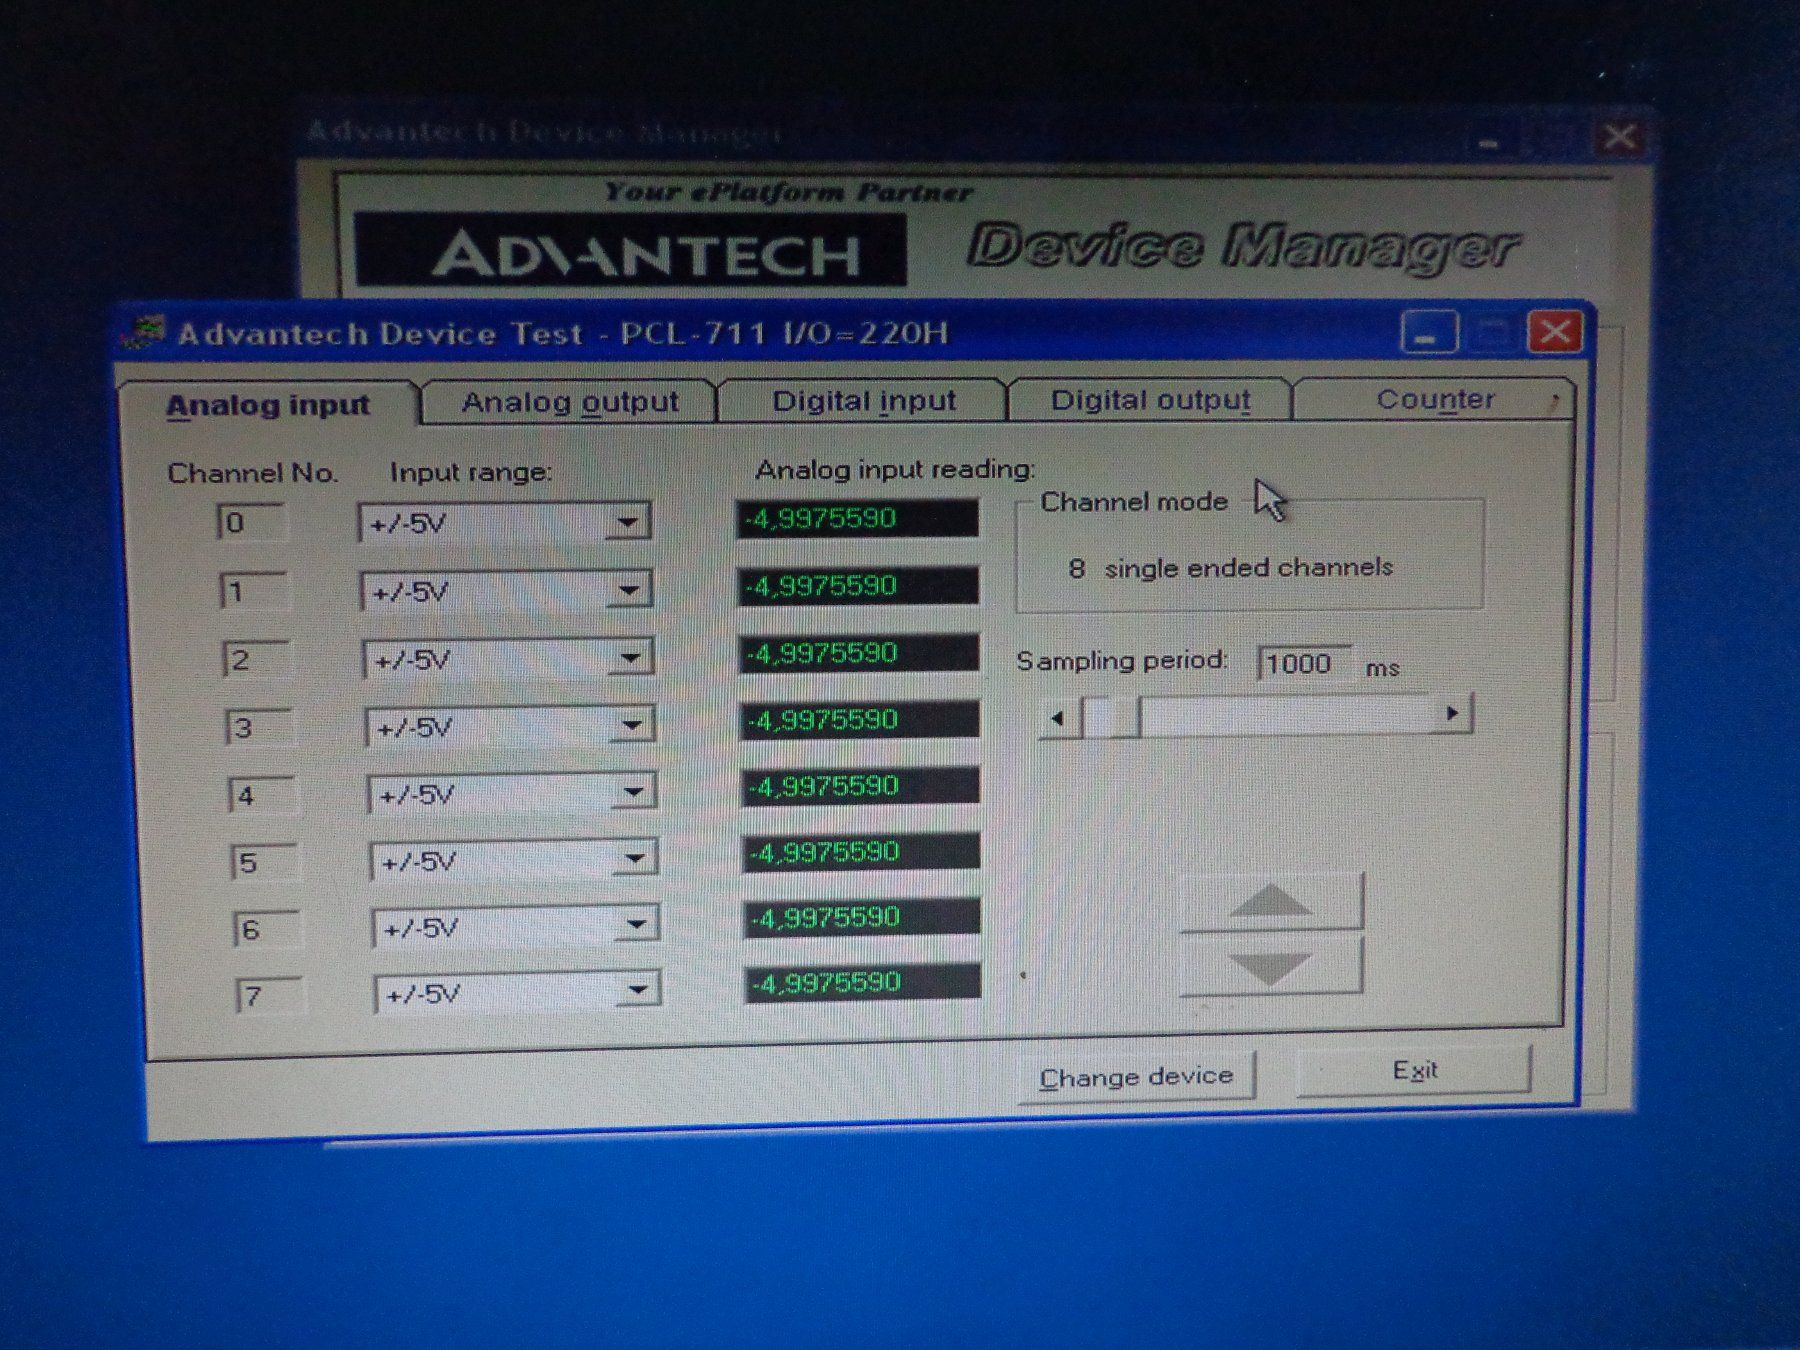Screen dimensions: 1800x1350
Task: Click channel 3 analog reading value
Action: pos(860,720)
